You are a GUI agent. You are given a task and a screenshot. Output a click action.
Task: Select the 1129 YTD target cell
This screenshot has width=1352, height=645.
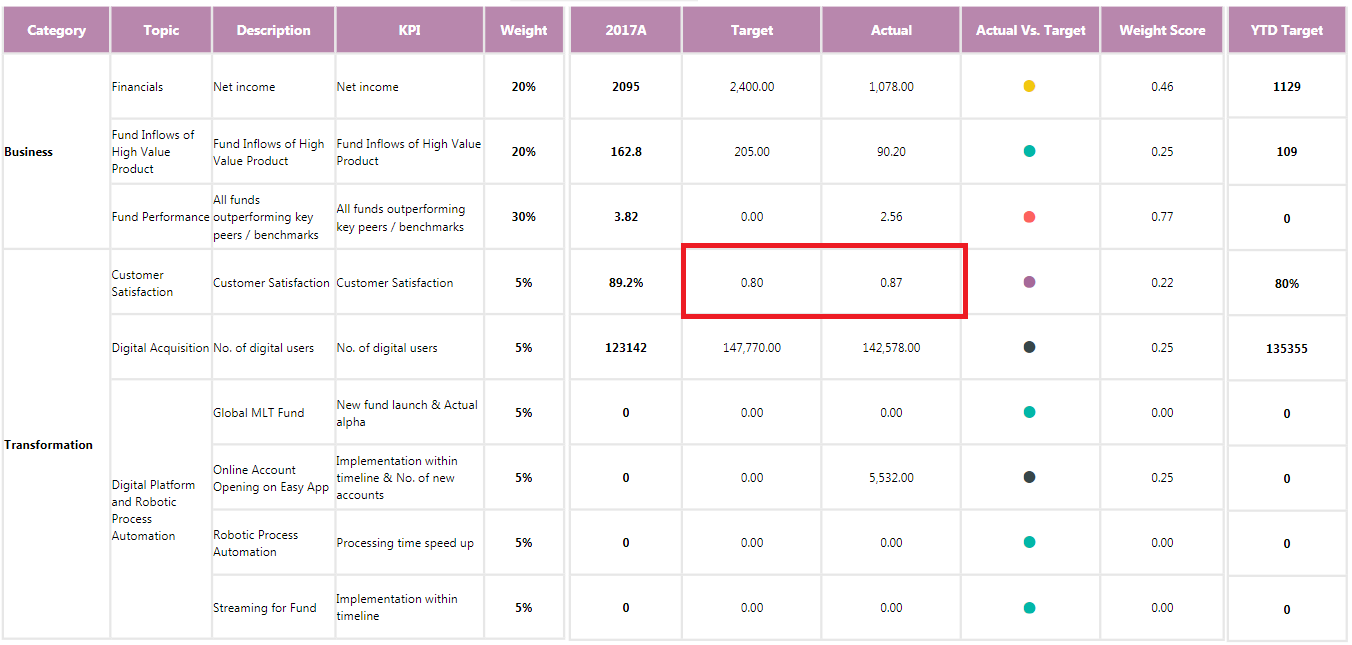[1287, 87]
